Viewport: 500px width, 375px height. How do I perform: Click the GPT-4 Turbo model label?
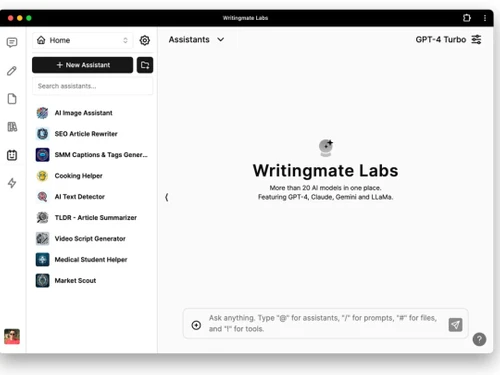pos(441,39)
